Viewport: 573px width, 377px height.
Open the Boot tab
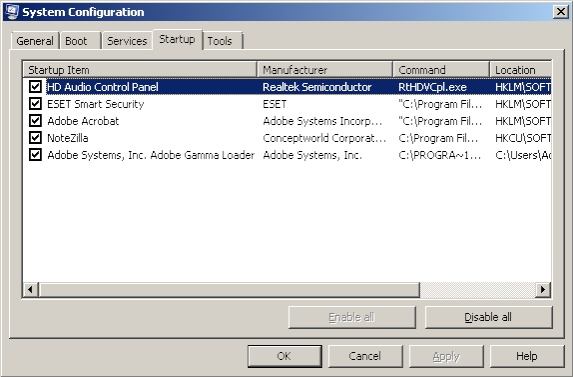(x=80, y=41)
